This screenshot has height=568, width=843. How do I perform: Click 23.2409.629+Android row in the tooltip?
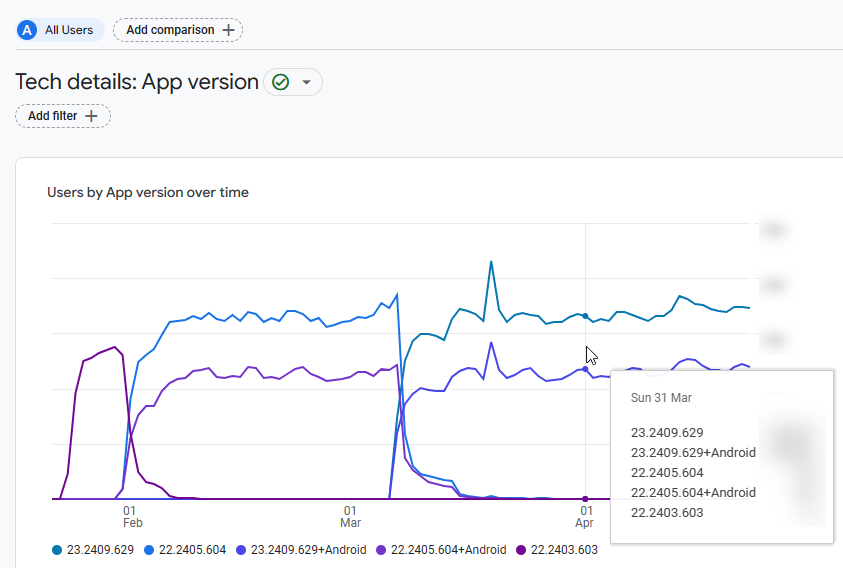coord(694,452)
